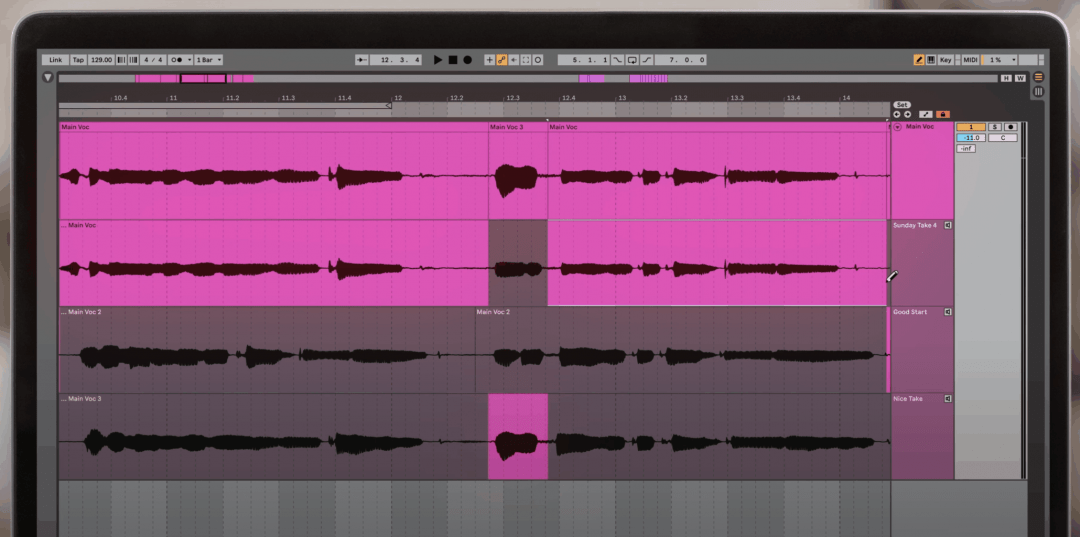This screenshot has width=1080, height=537.
Task: Toggle the metronome button
Action: click(177, 60)
